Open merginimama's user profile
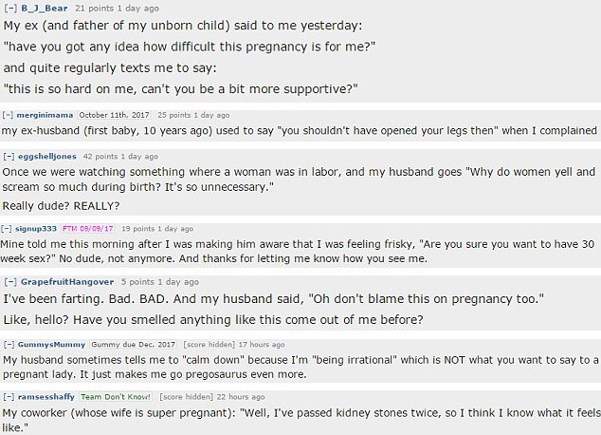 (45, 115)
